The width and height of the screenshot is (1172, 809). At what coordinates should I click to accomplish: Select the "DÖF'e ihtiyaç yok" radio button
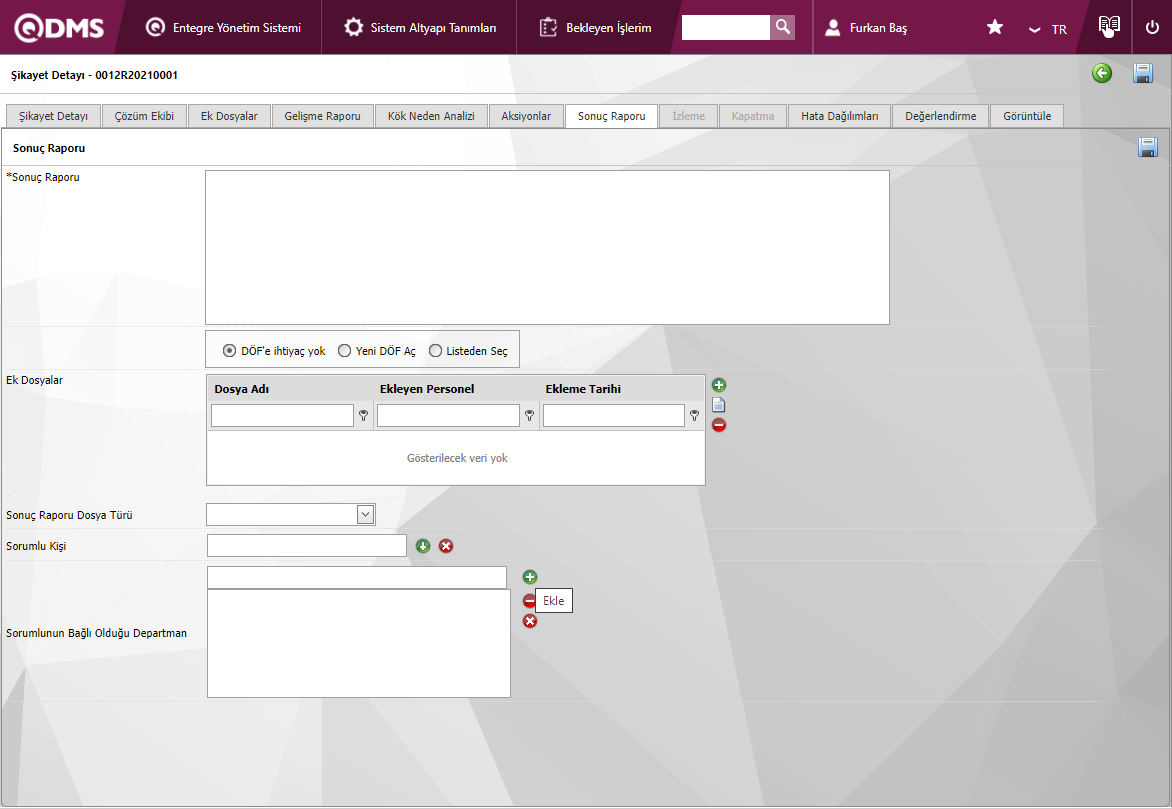click(x=230, y=351)
